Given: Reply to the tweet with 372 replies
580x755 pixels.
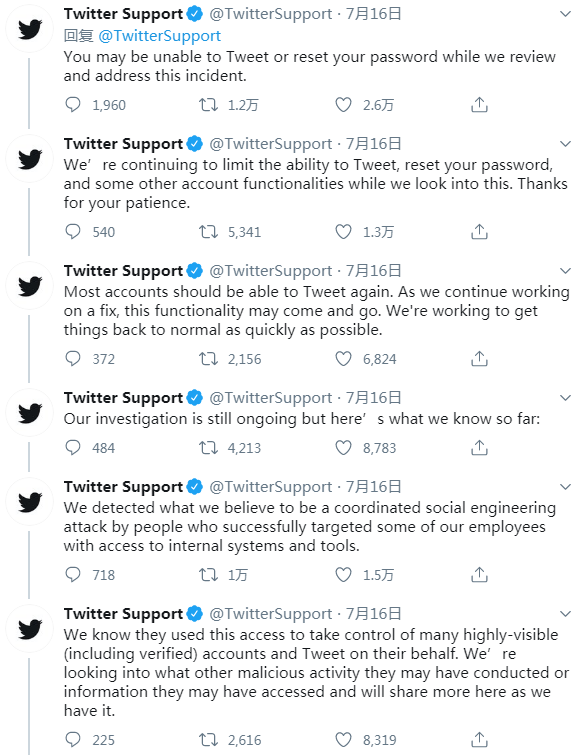Looking at the screenshot, I should [x=73, y=359].
